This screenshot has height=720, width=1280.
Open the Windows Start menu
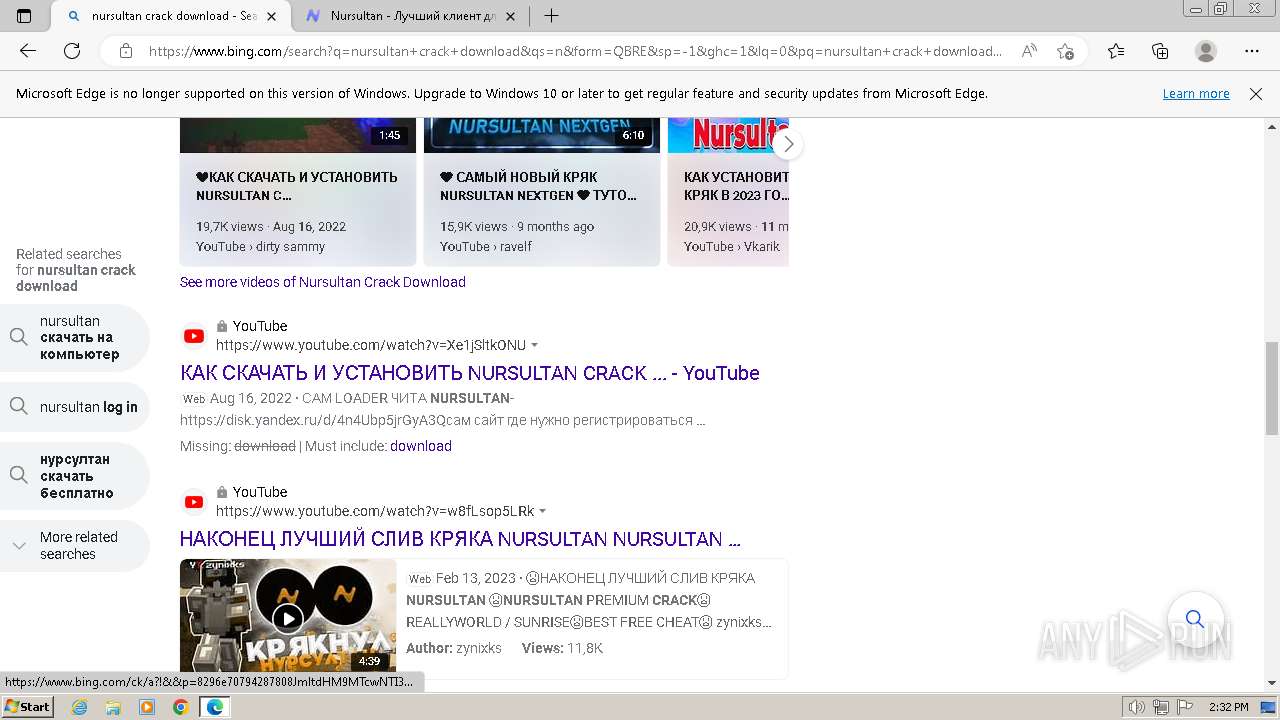coord(28,706)
